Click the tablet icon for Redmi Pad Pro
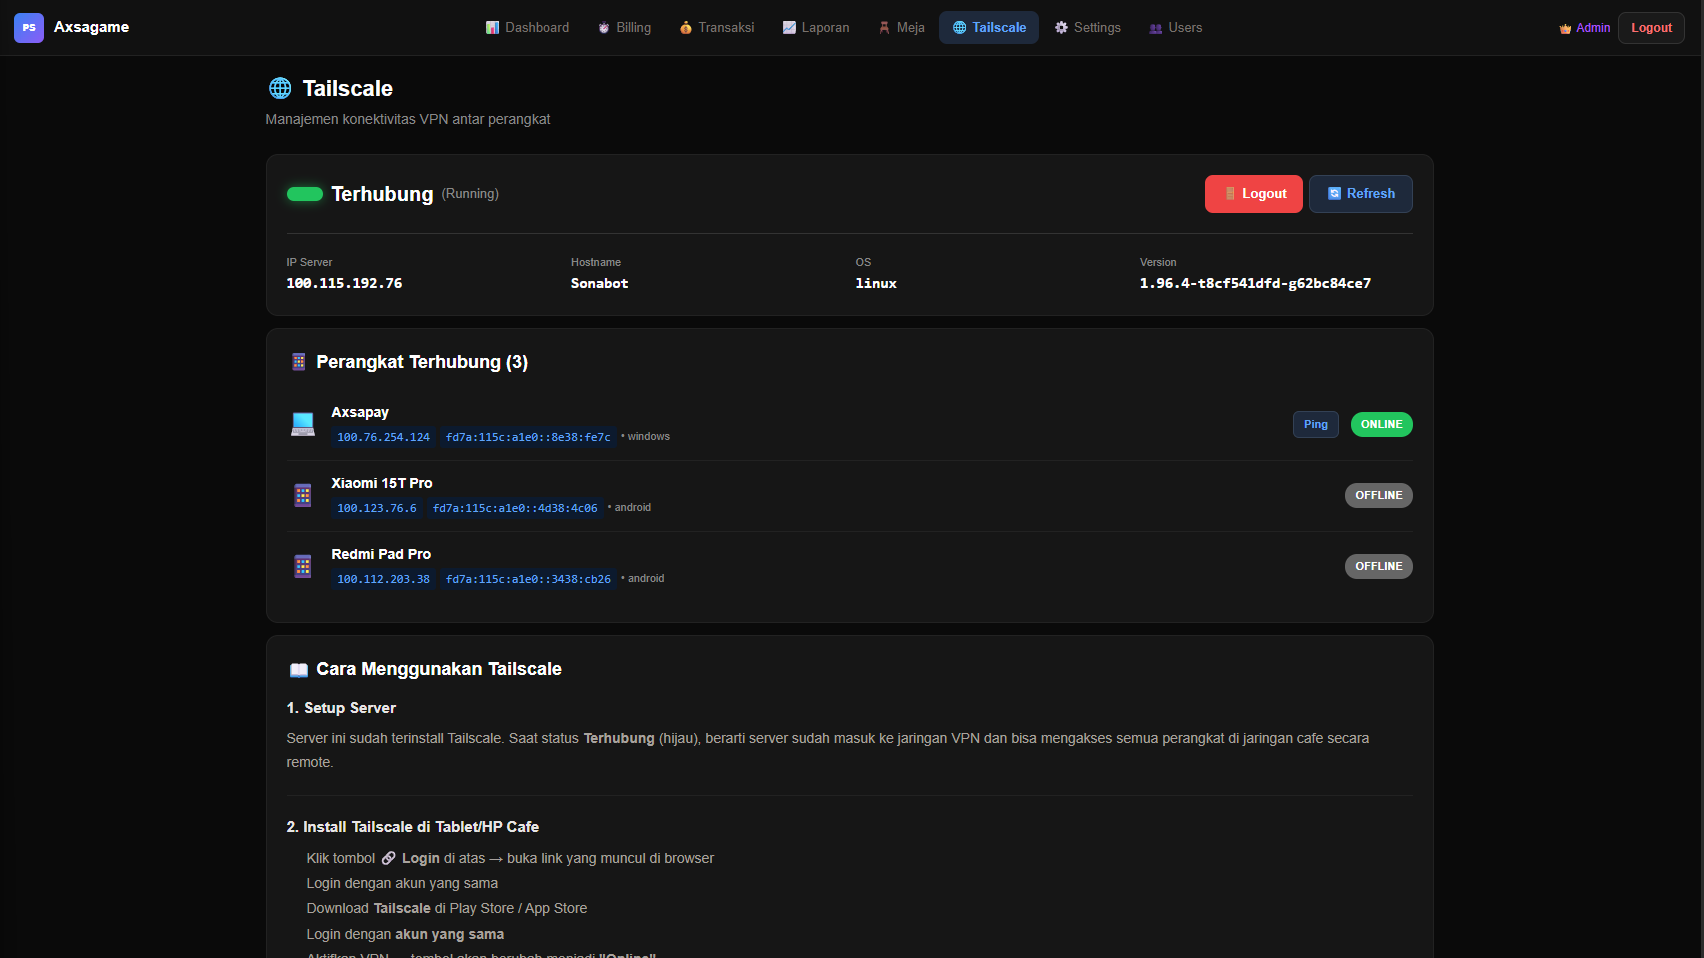 pos(303,566)
